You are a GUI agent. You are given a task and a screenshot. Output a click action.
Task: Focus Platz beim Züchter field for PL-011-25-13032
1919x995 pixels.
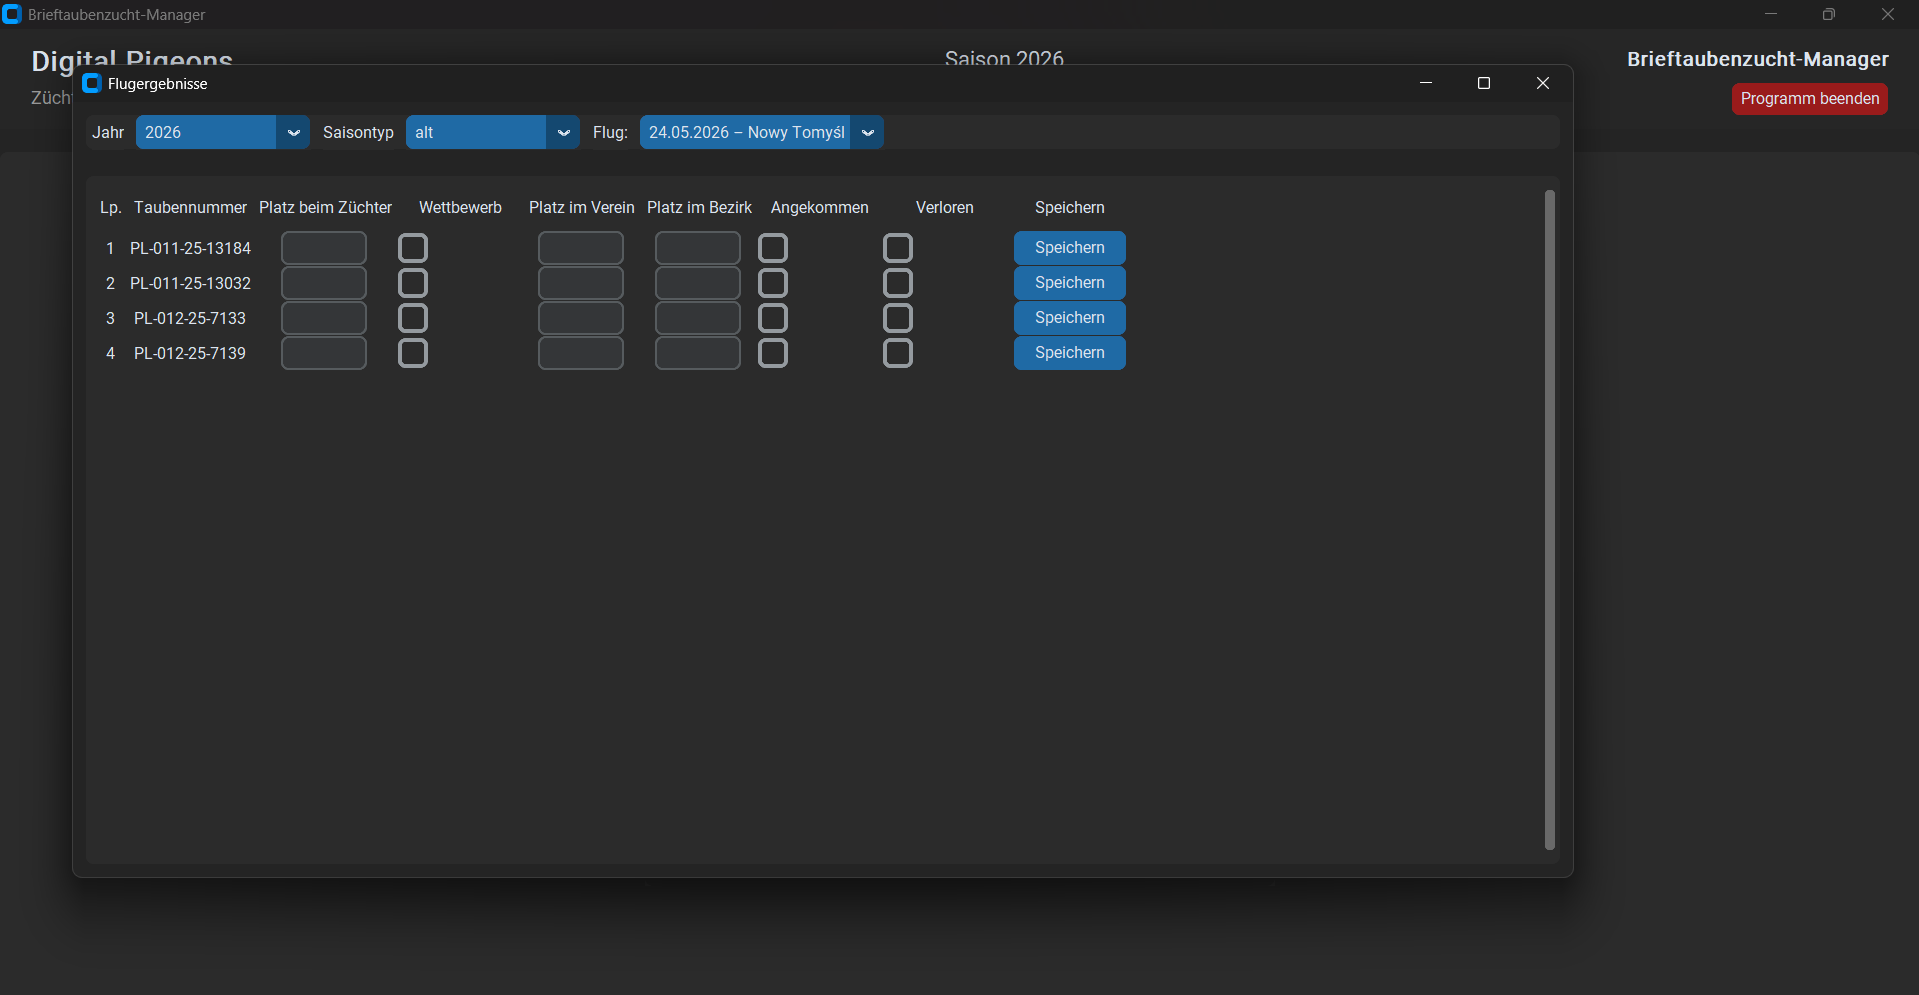[324, 283]
